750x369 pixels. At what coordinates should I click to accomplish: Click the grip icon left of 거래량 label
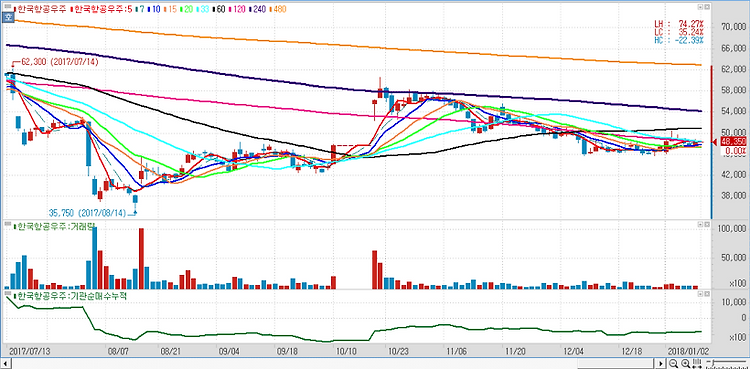pyautogui.click(x=8, y=224)
